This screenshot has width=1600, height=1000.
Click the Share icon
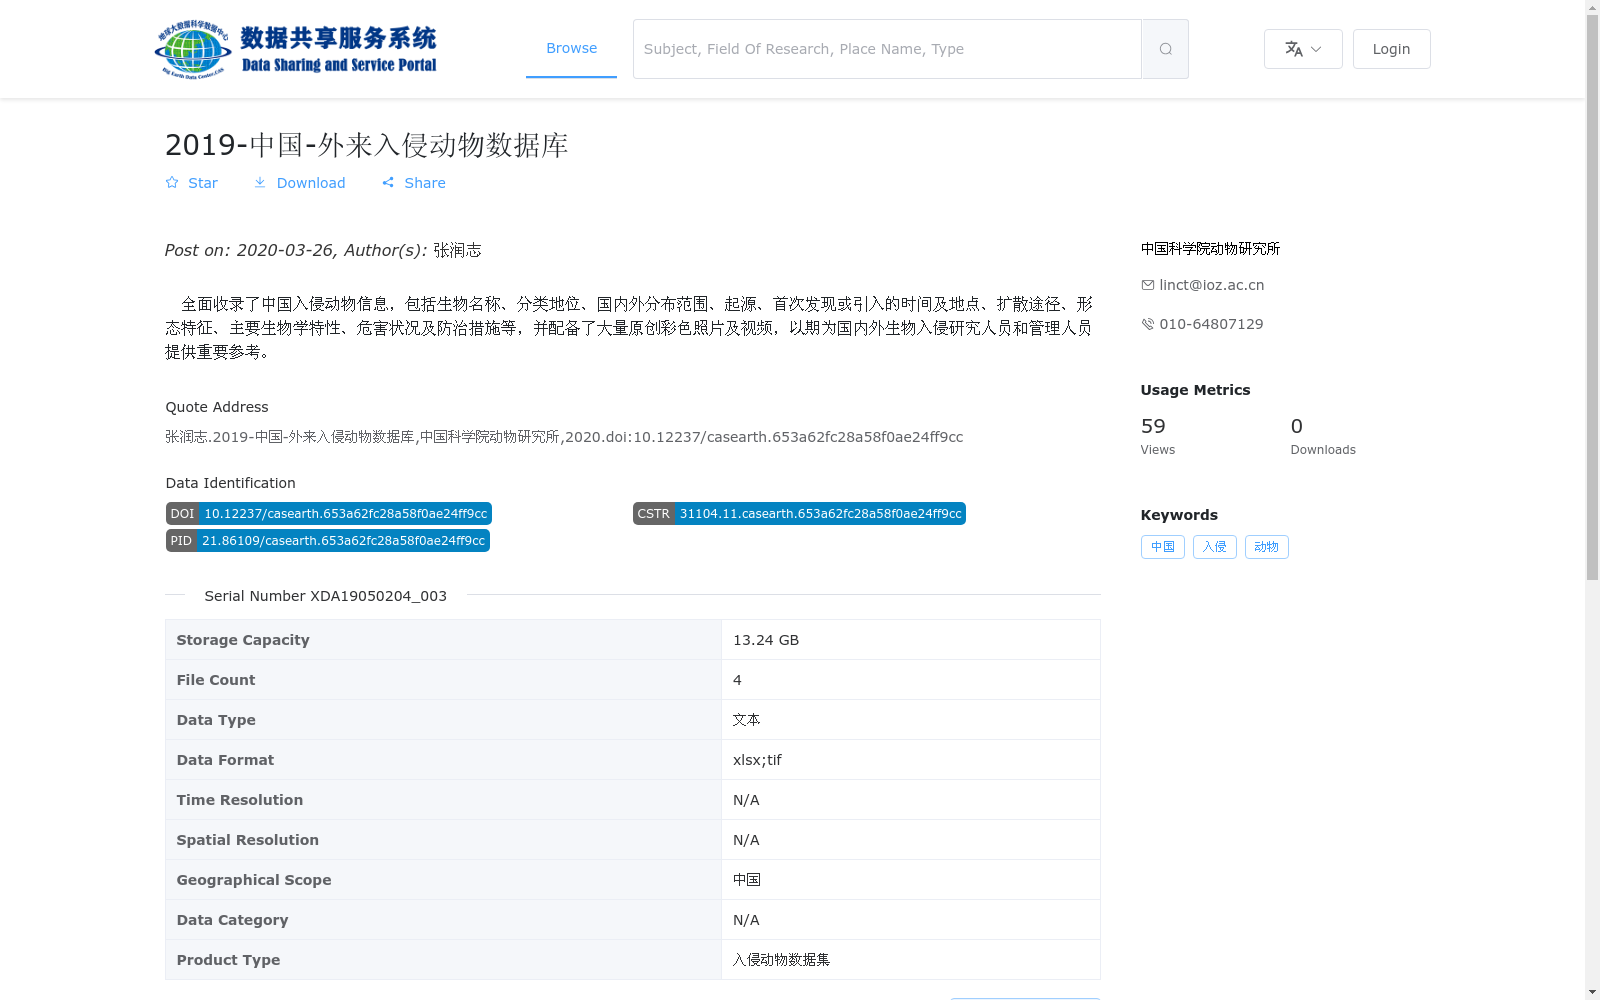click(388, 182)
